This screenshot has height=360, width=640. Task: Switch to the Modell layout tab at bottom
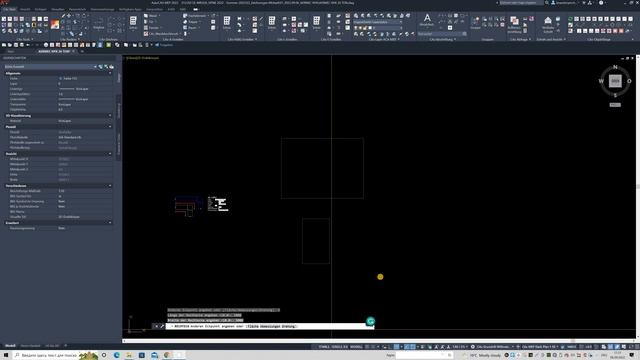10,346
